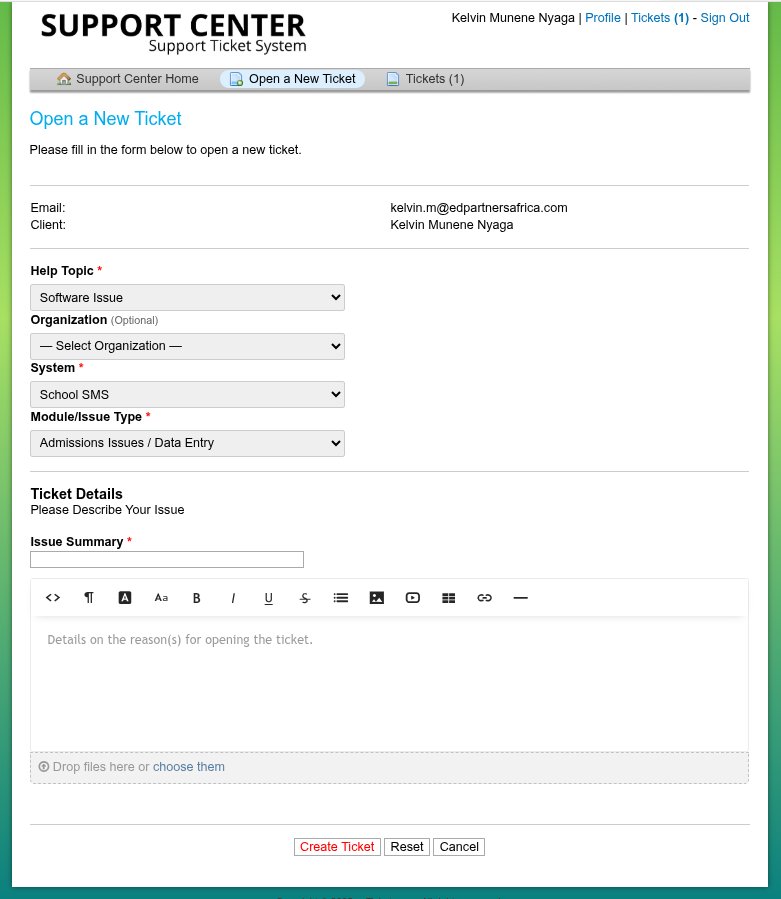Open the Help Topic dropdown

tap(188, 298)
